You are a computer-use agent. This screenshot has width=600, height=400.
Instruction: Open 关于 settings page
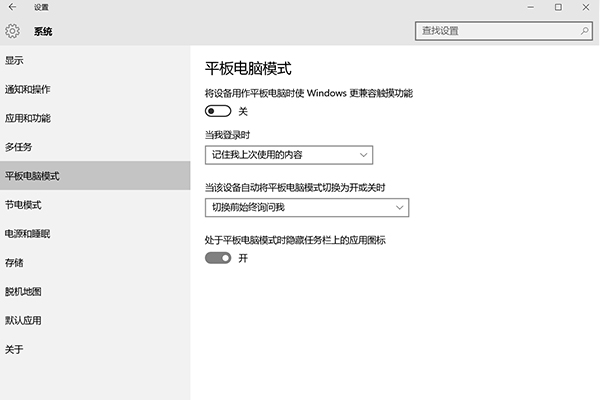pyautogui.click(x=95, y=349)
